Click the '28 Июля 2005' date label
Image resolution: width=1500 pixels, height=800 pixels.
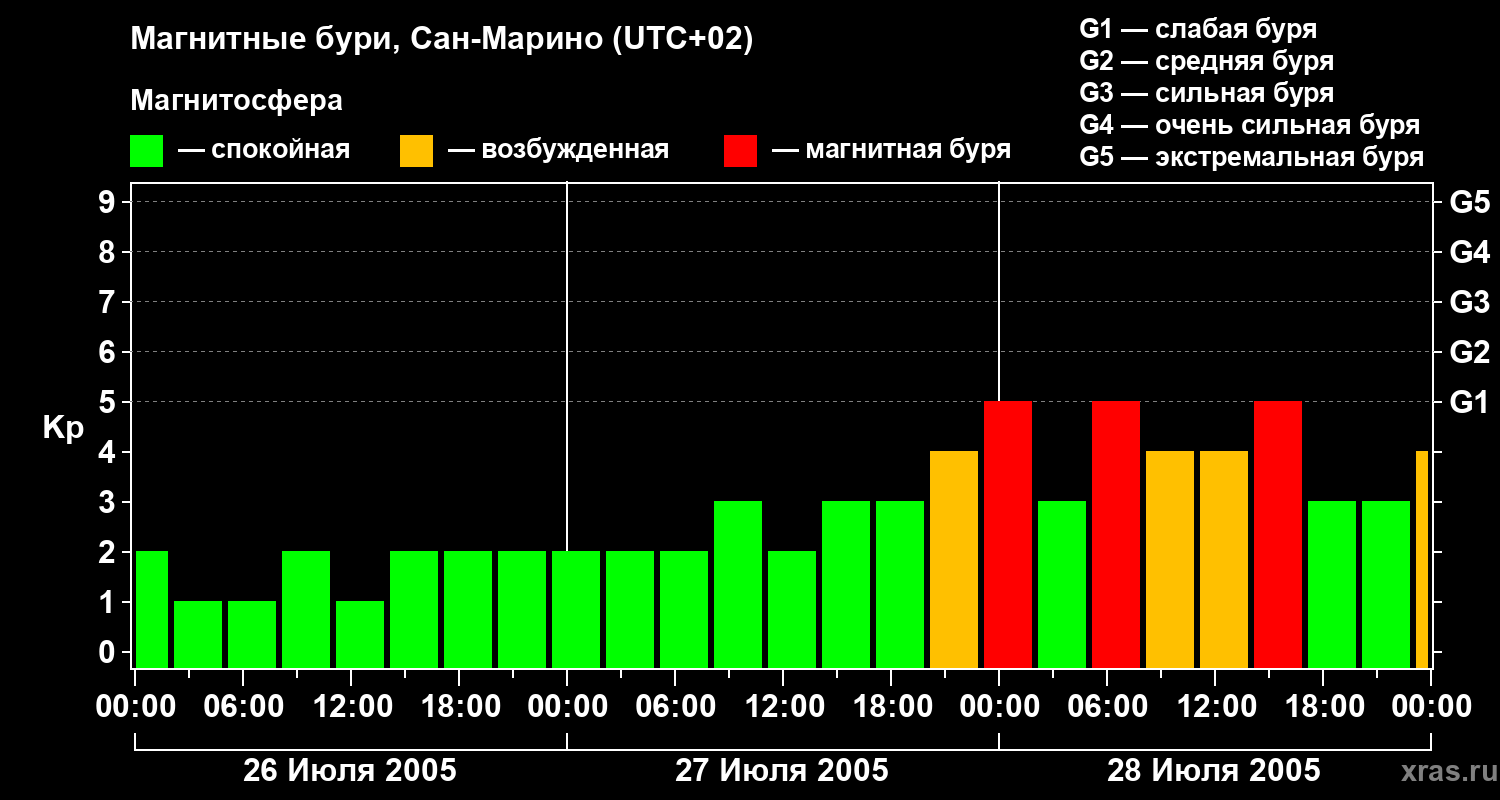[x=1214, y=771]
